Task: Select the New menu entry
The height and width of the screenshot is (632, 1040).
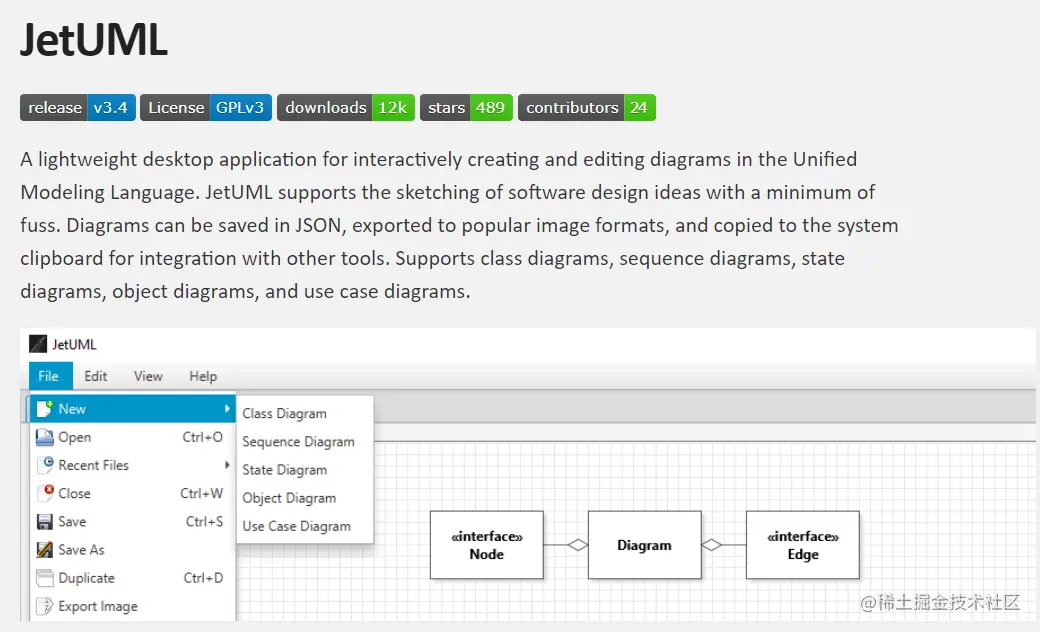Action: 133,409
